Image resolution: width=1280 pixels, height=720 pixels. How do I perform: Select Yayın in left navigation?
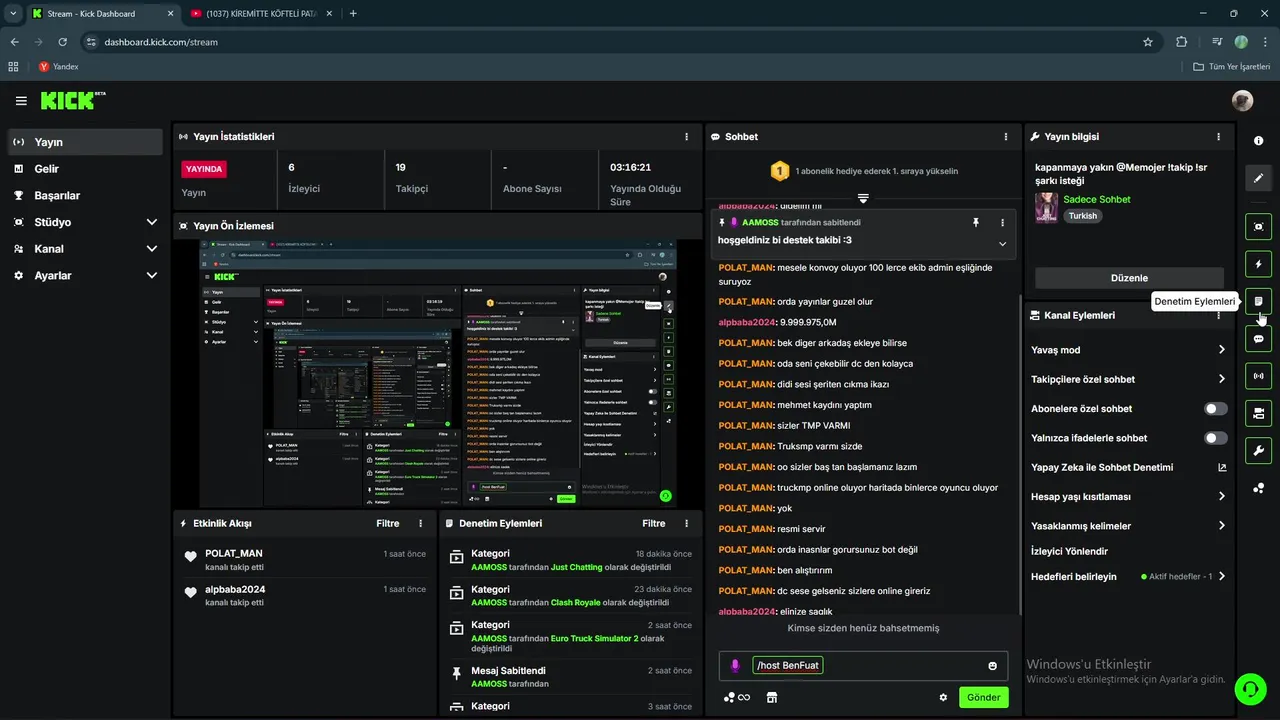85,142
